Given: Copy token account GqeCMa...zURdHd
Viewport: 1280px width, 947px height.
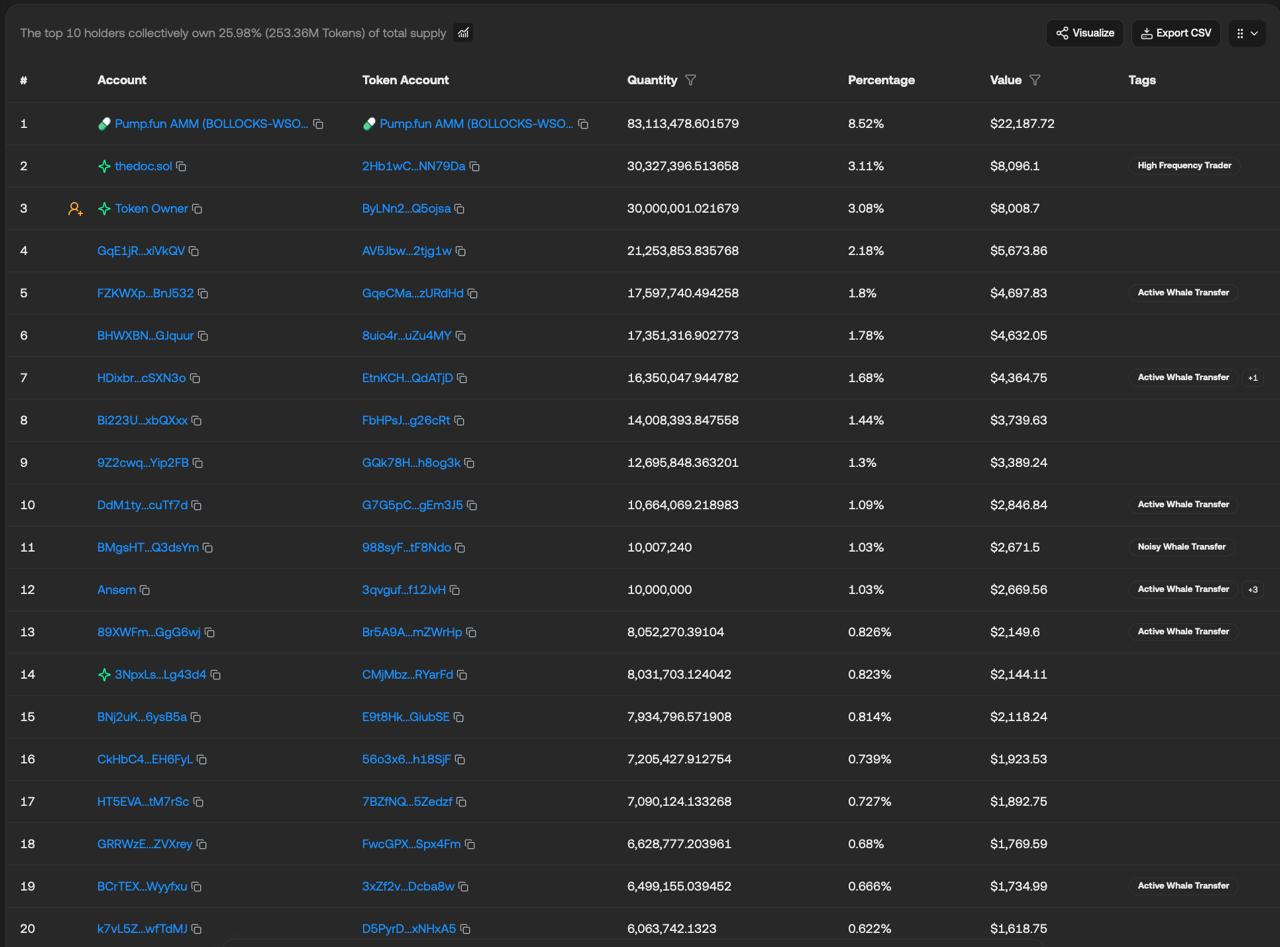Looking at the screenshot, I should click(472, 293).
